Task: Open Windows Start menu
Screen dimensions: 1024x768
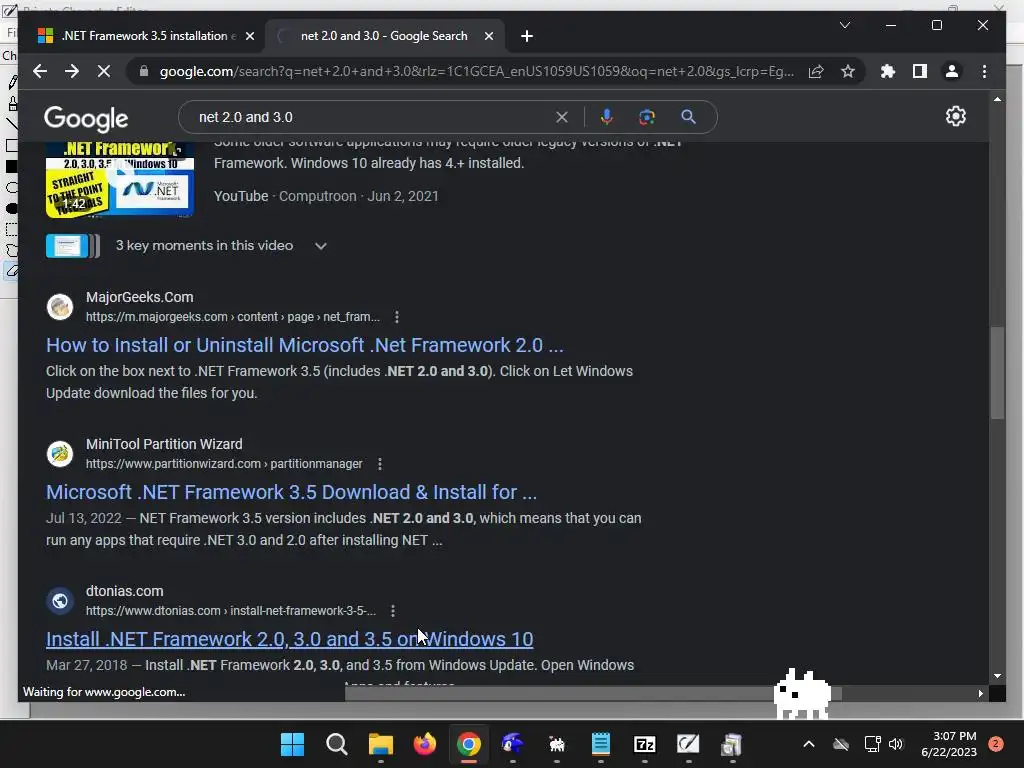Action: pos(292,744)
